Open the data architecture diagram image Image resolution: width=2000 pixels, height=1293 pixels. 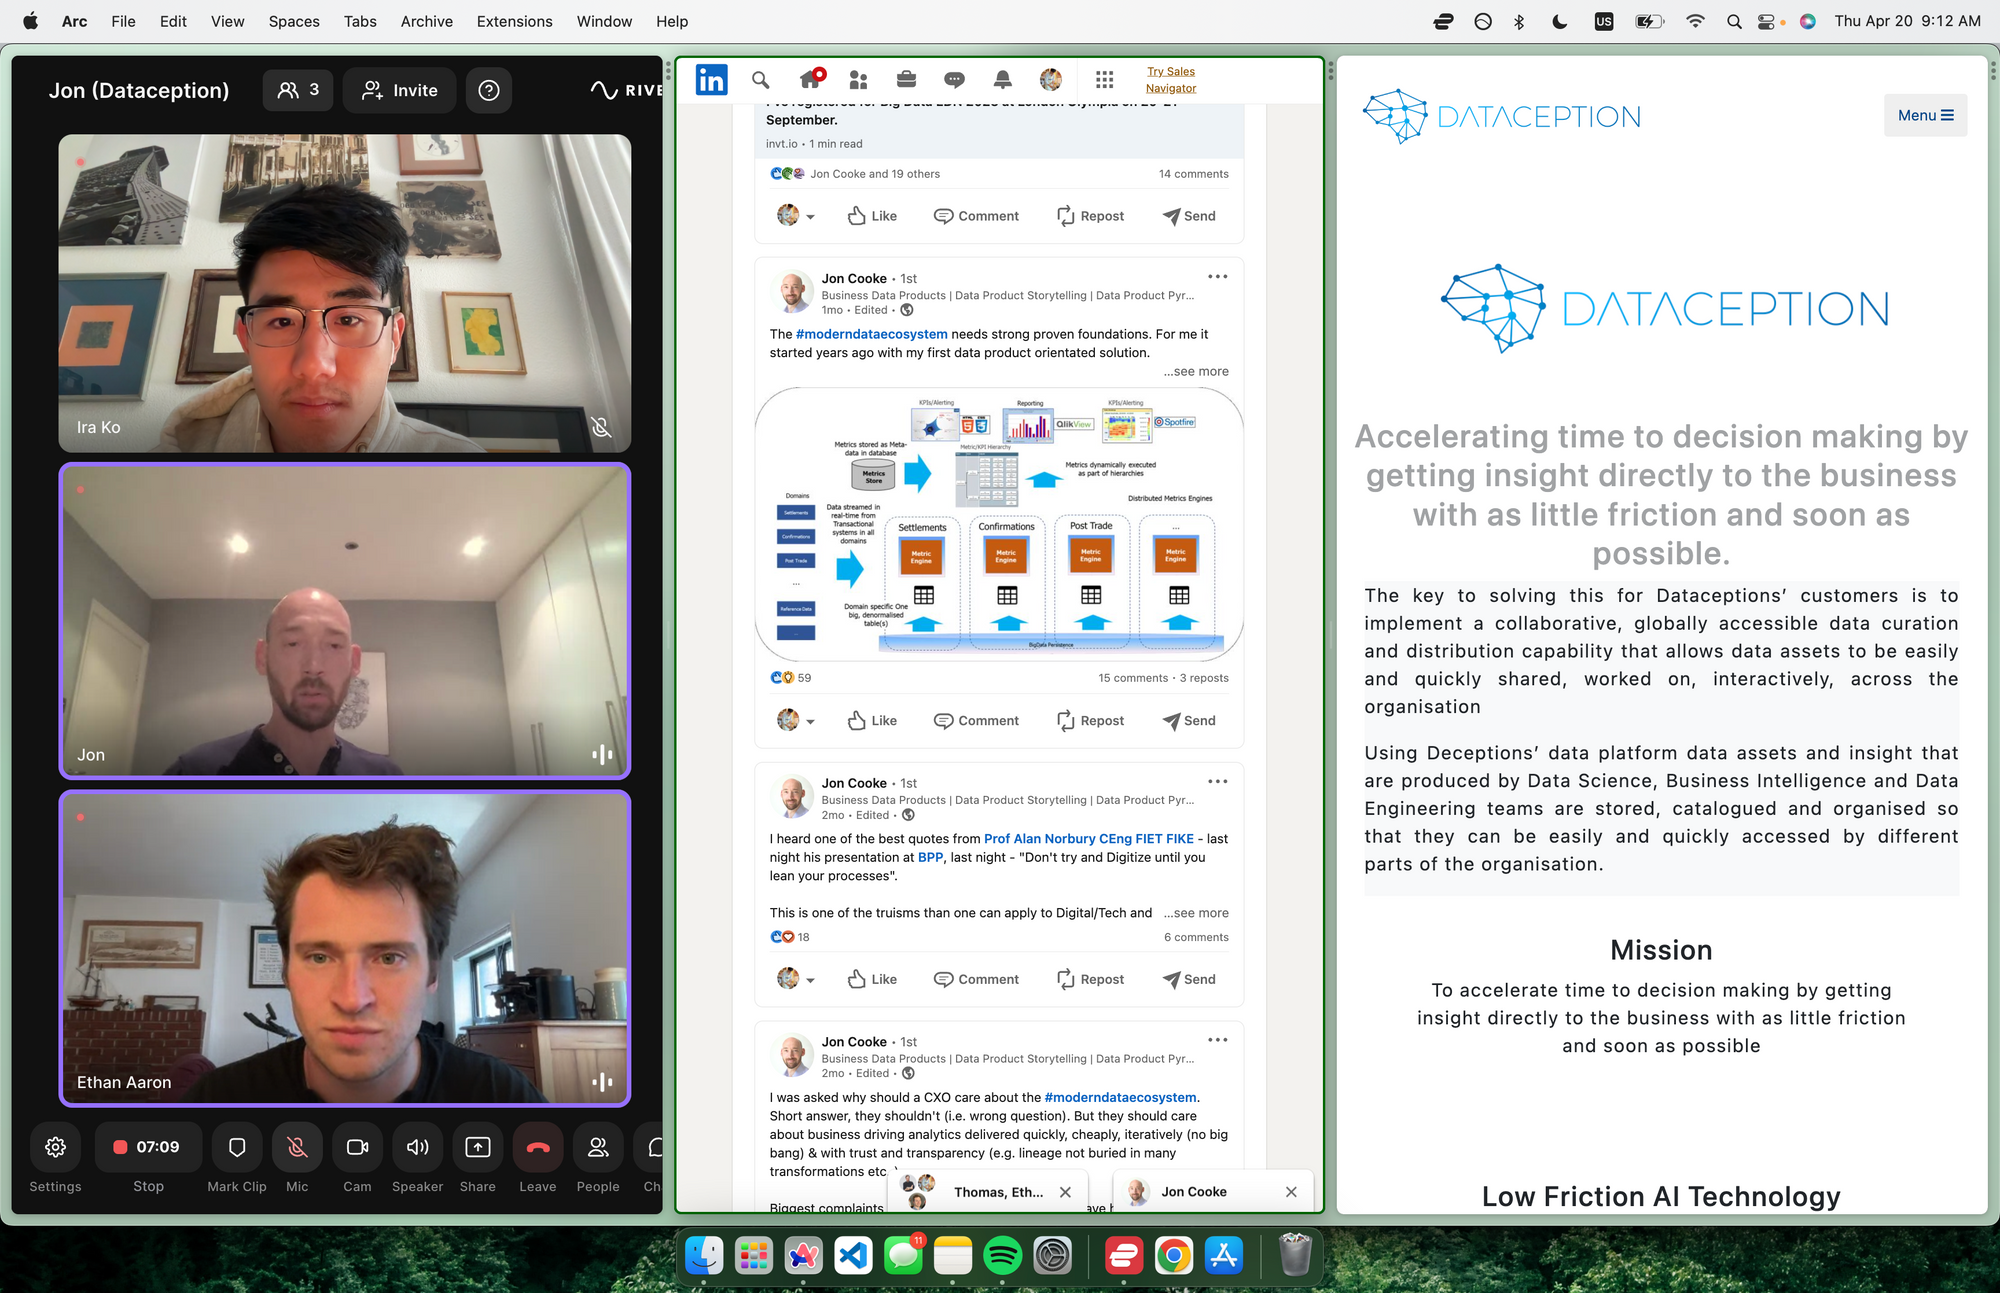tap(999, 524)
